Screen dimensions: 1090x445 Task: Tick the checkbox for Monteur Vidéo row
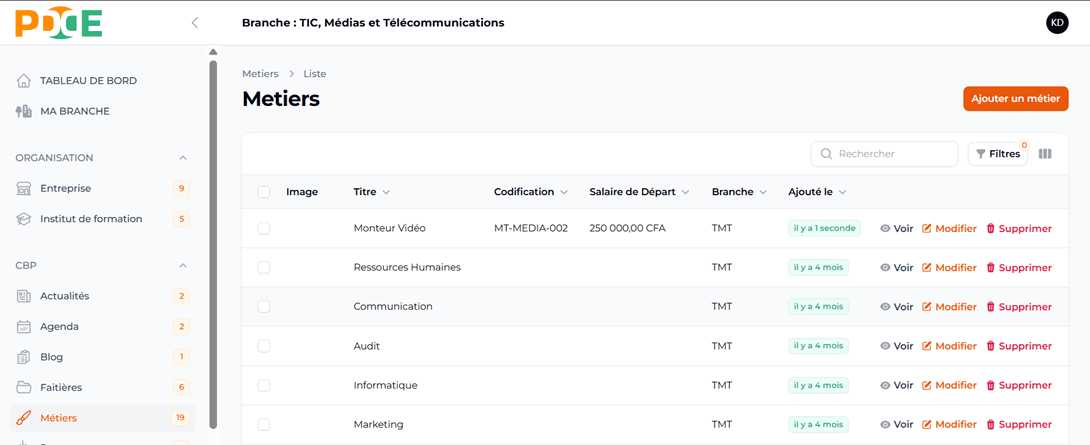264,229
